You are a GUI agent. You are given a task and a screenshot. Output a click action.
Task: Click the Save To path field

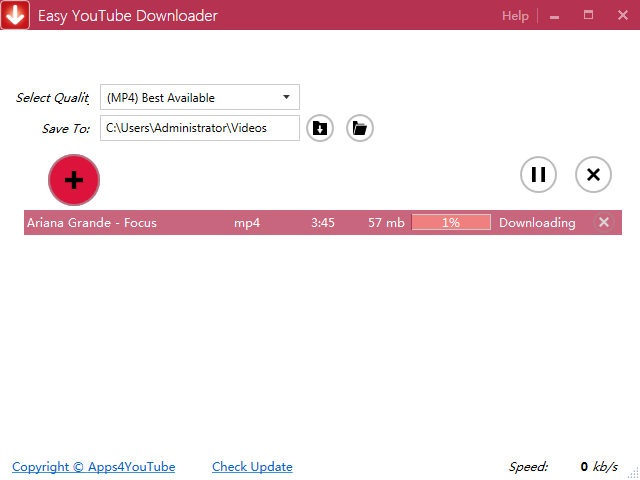click(199, 128)
